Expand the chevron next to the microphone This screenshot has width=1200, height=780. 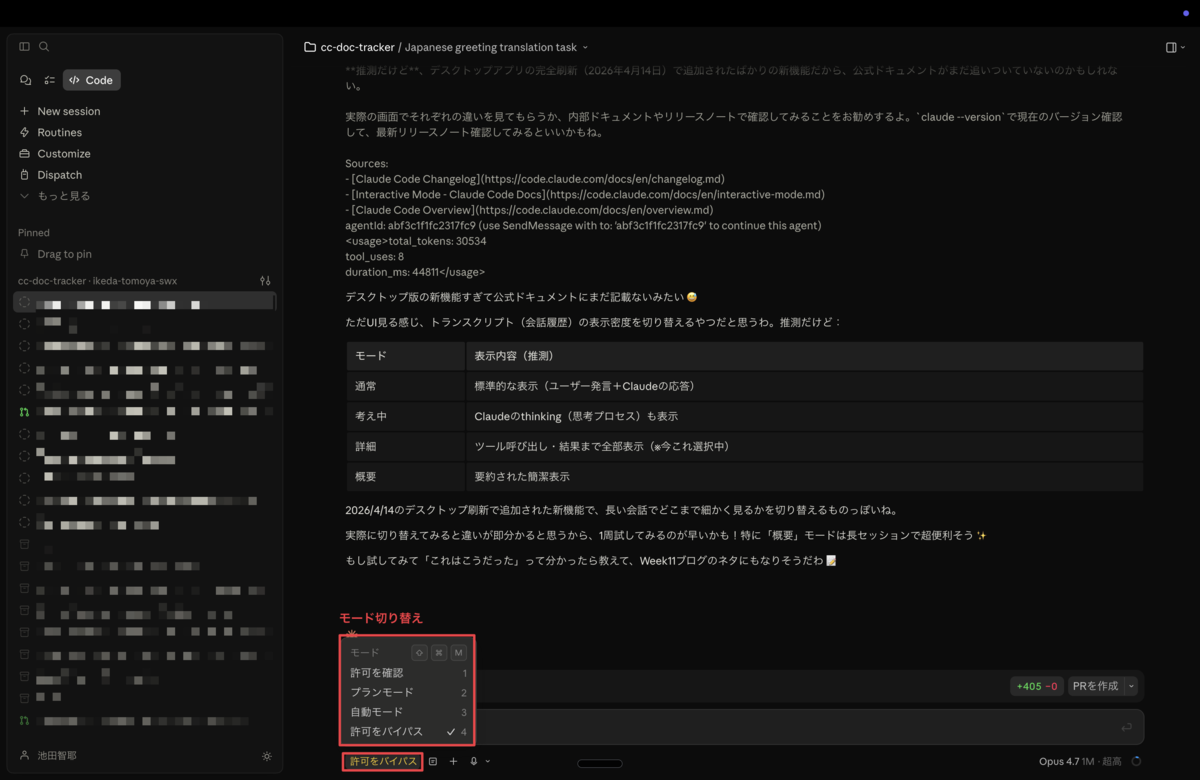[488, 762]
